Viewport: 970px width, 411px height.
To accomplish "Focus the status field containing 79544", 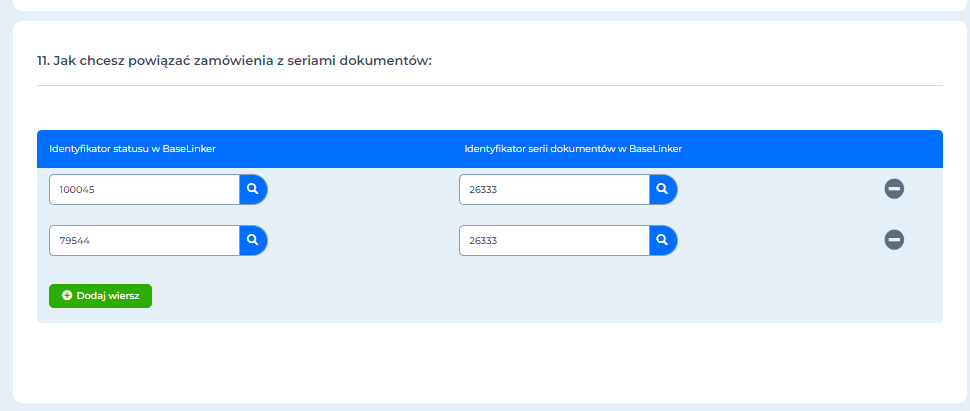I will [x=144, y=240].
